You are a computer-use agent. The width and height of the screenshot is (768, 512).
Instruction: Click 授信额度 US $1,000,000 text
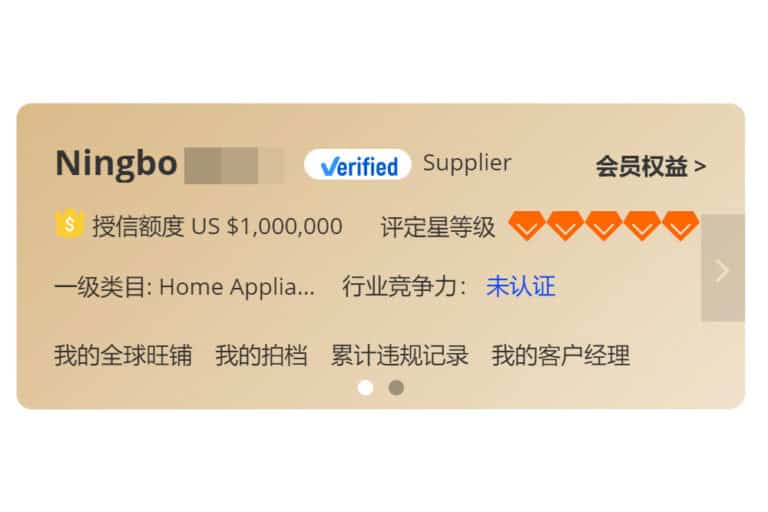click(217, 226)
